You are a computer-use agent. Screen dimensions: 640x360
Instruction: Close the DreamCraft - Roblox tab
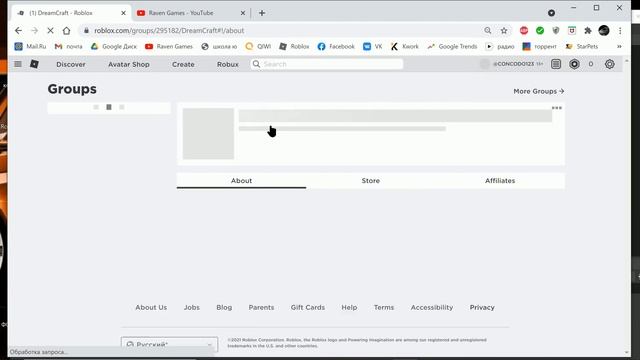tap(123, 13)
